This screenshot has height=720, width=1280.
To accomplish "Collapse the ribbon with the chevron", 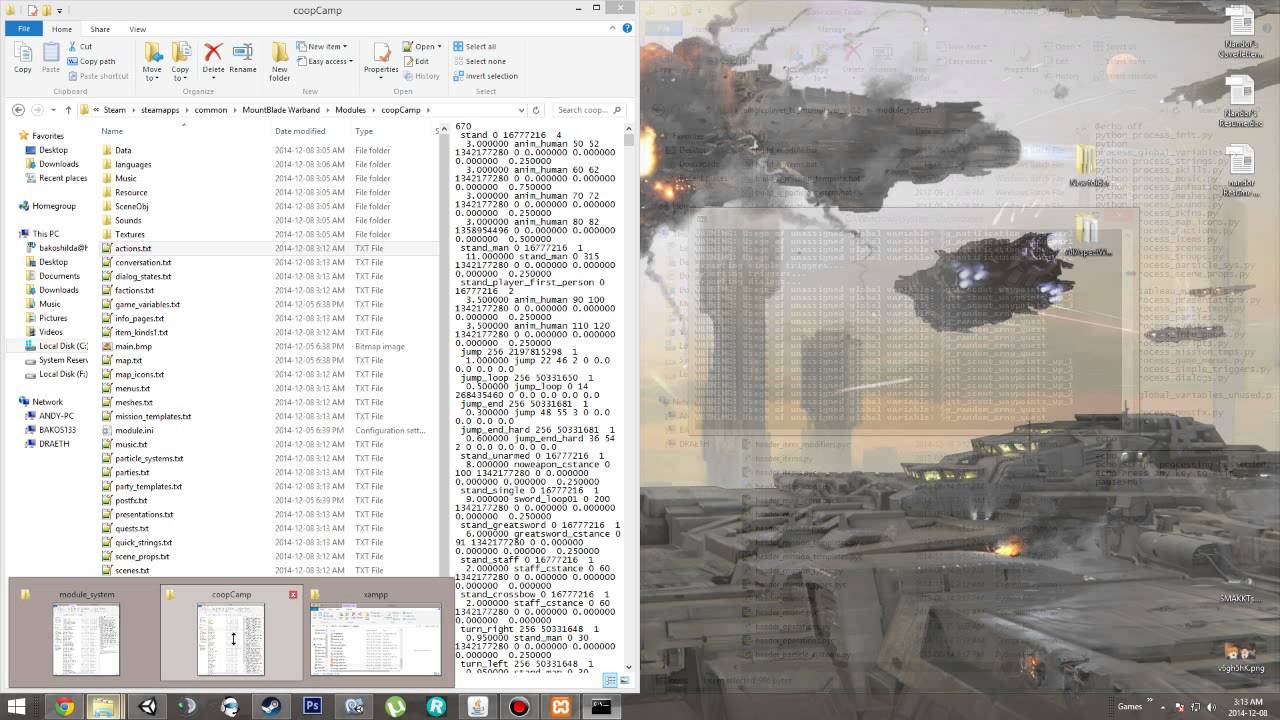I will point(612,30).
